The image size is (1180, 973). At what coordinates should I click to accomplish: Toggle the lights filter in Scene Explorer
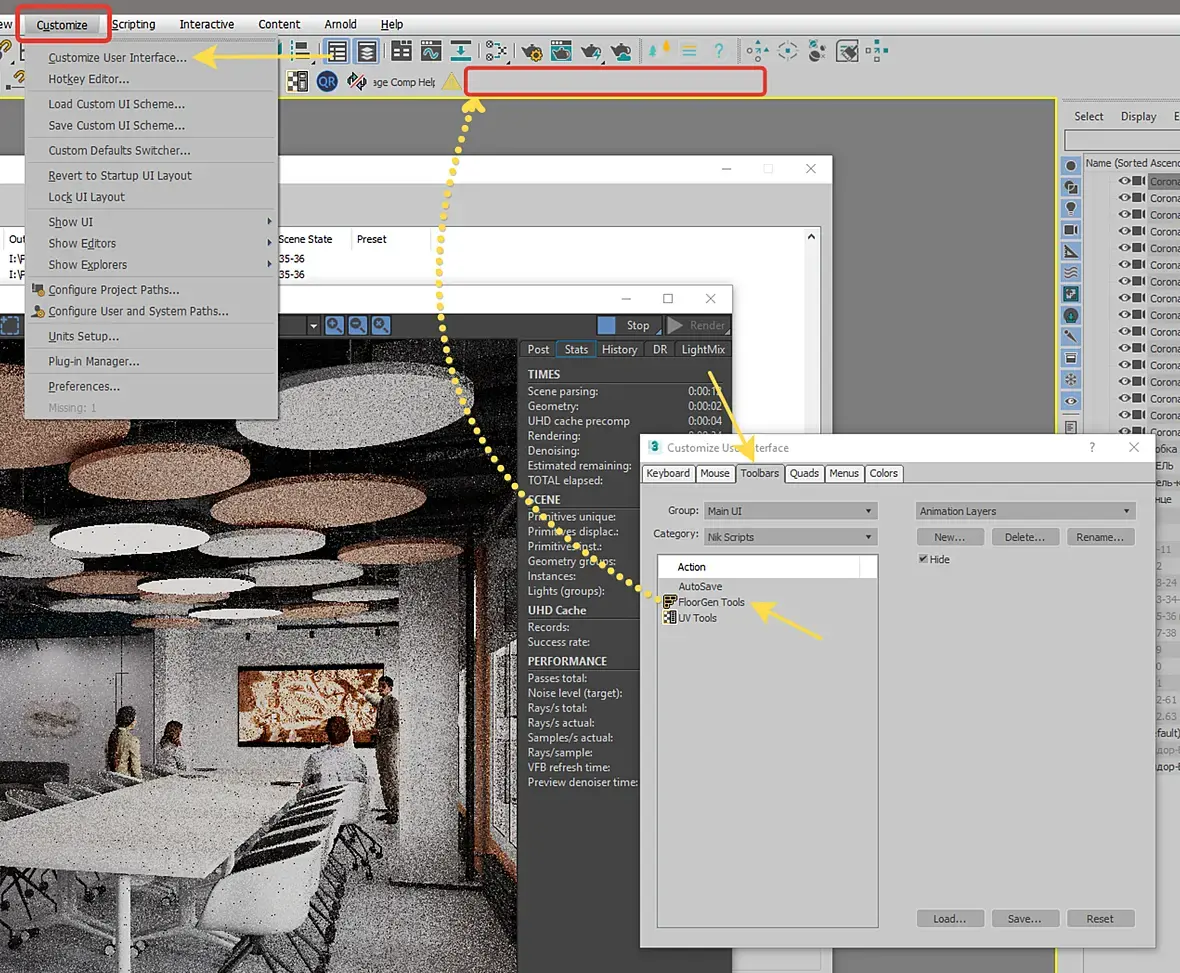tap(1071, 208)
